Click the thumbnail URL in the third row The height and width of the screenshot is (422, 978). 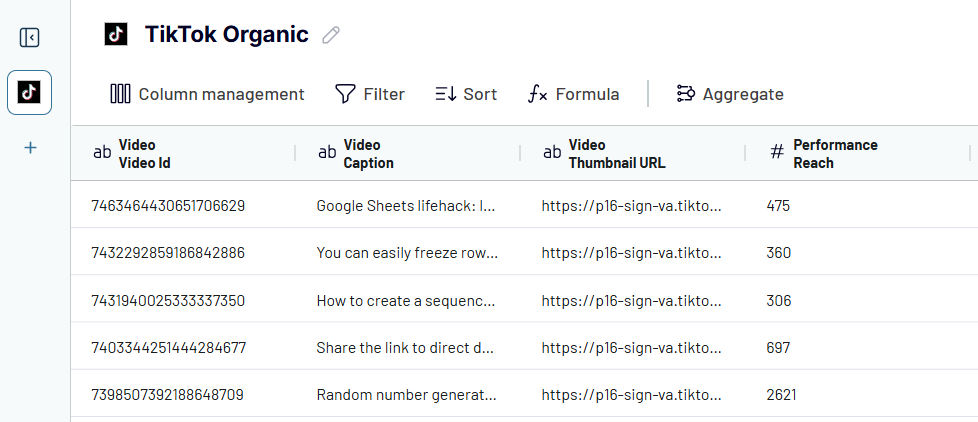(x=631, y=300)
